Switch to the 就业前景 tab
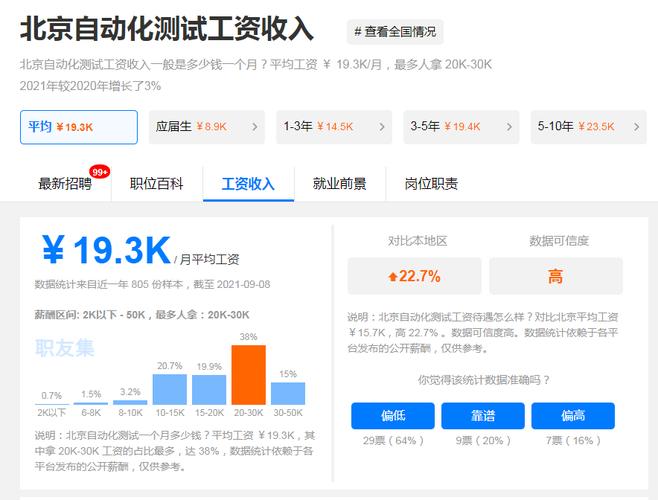This screenshot has height=500, width=658. pyautogui.click(x=339, y=184)
